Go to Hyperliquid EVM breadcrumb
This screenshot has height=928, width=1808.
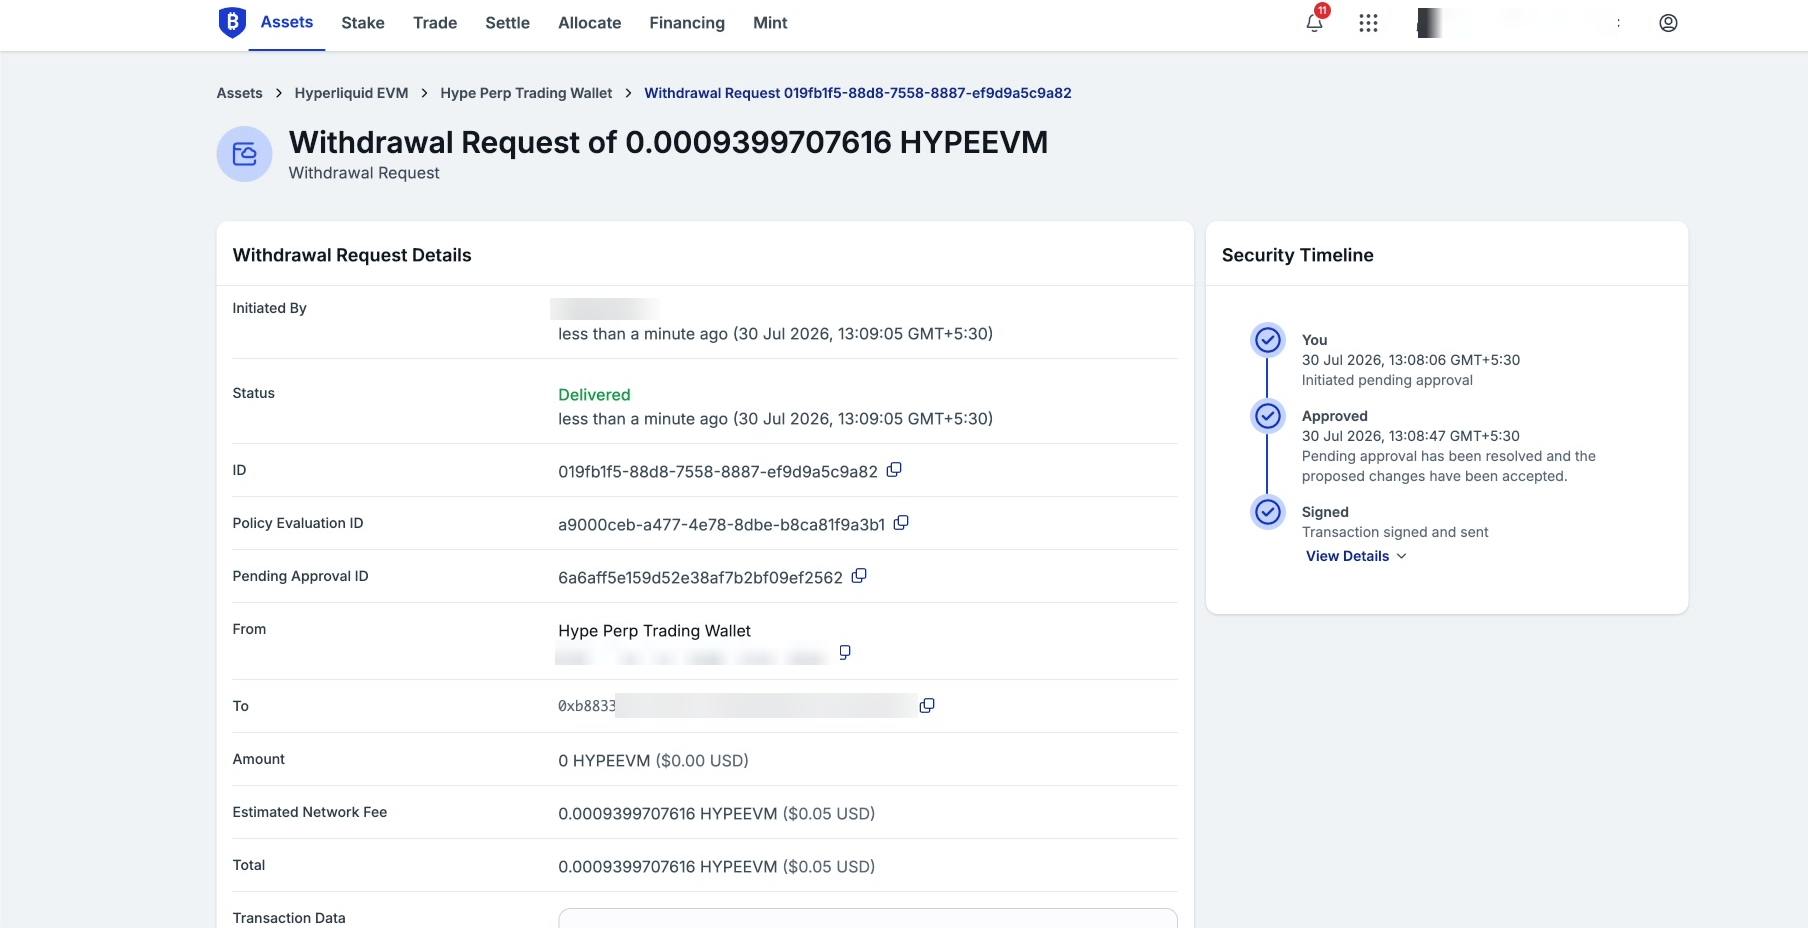352,93
